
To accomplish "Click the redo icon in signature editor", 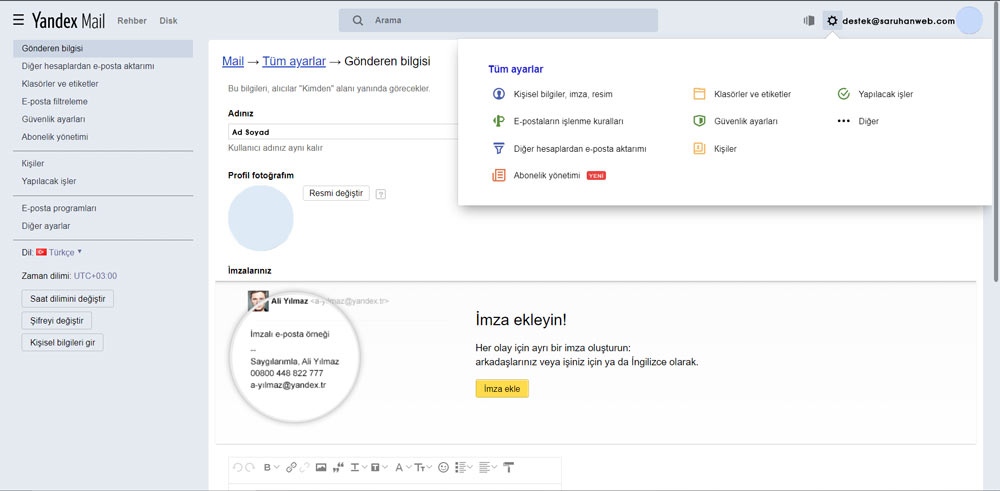I will (x=250, y=467).
